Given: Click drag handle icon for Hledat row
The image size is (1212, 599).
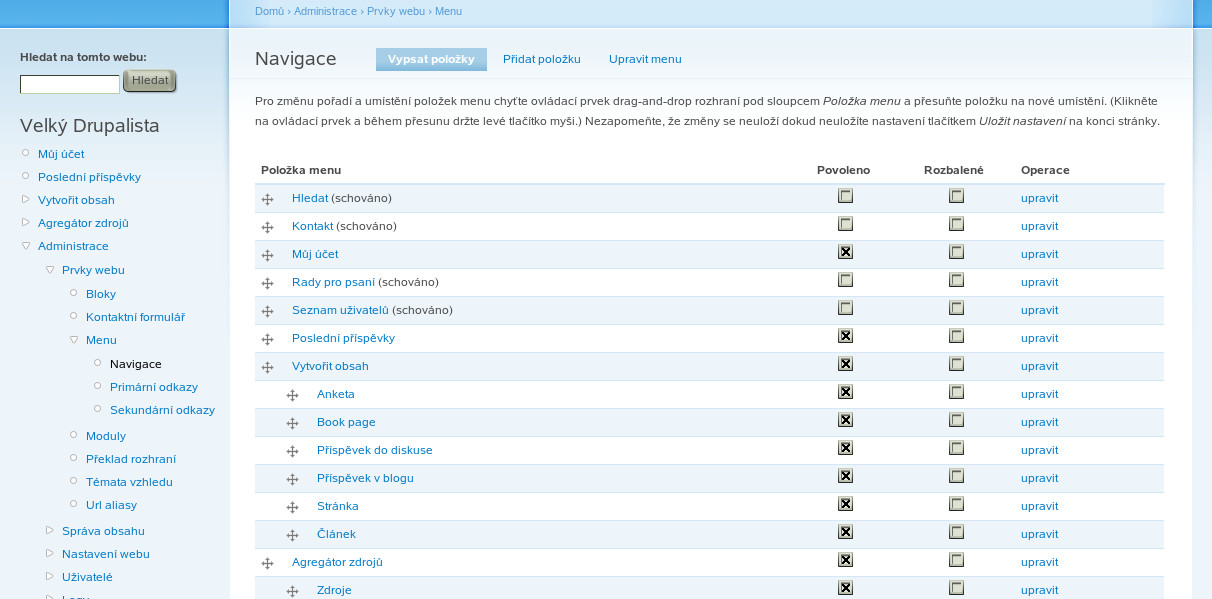Looking at the screenshot, I should (x=267, y=199).
